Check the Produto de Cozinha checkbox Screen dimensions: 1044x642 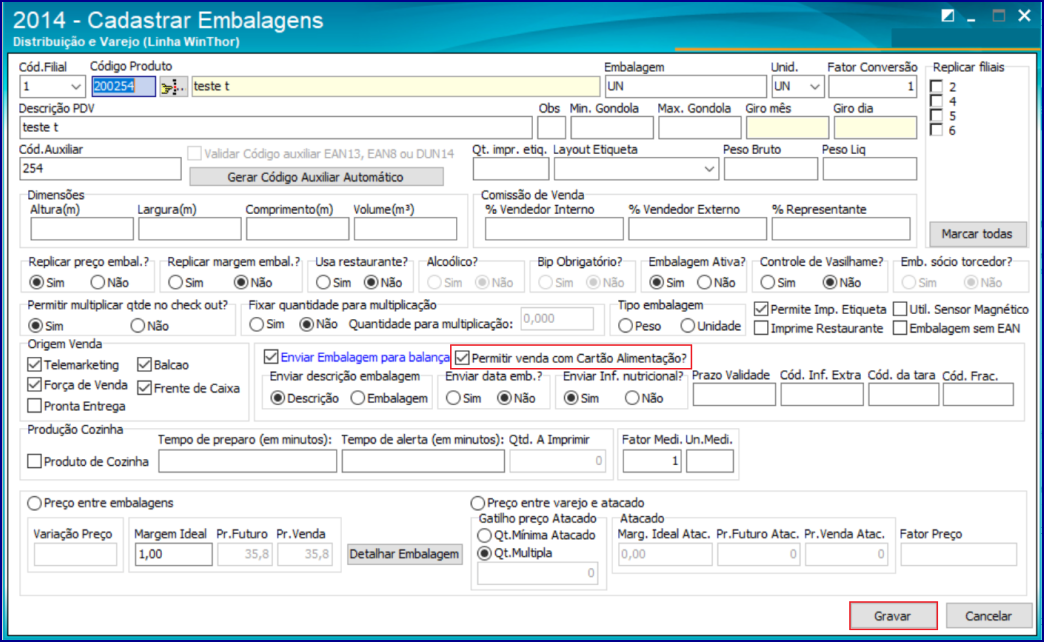tap(35, 462)
